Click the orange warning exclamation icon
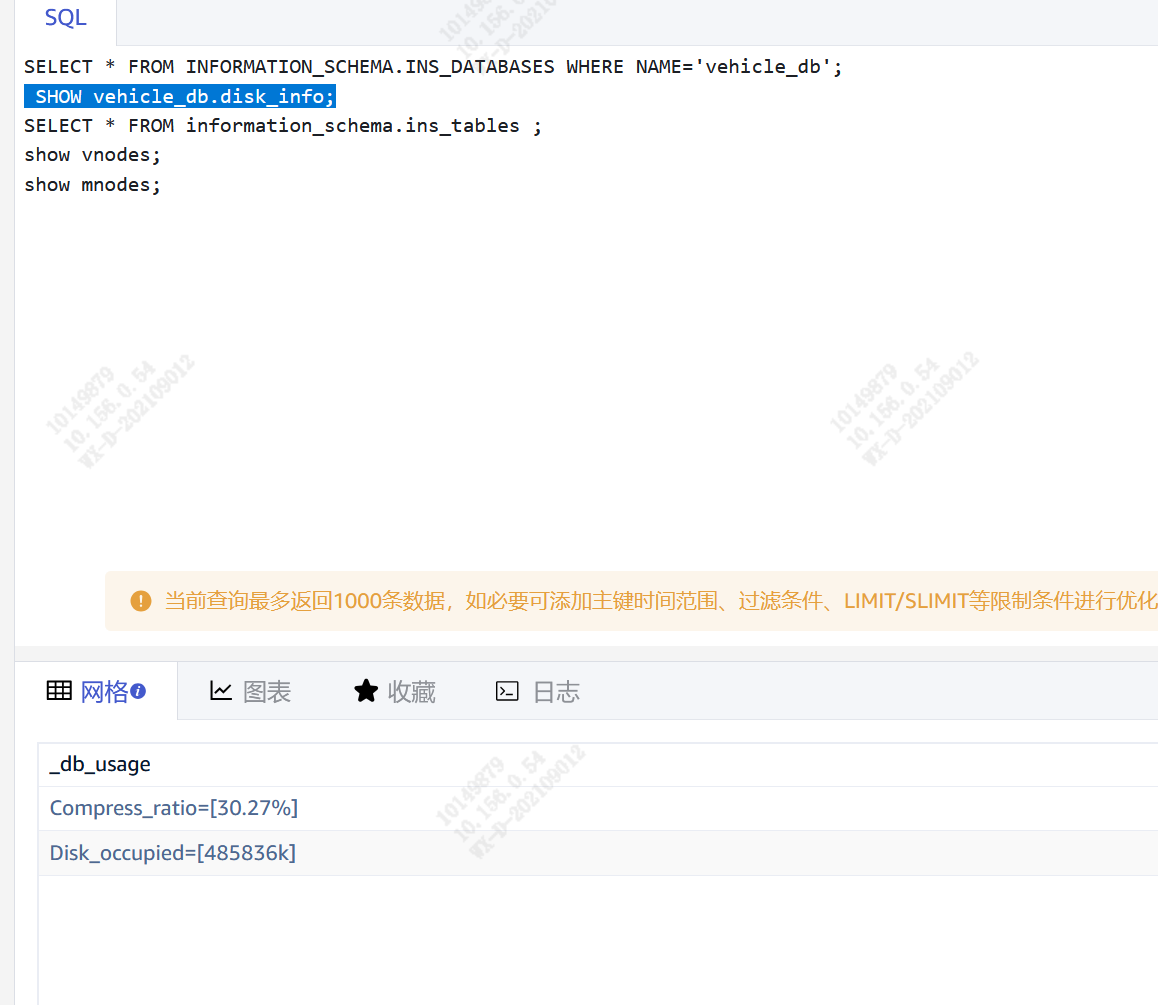The image size is (1158, 1005). pos(141,601)
